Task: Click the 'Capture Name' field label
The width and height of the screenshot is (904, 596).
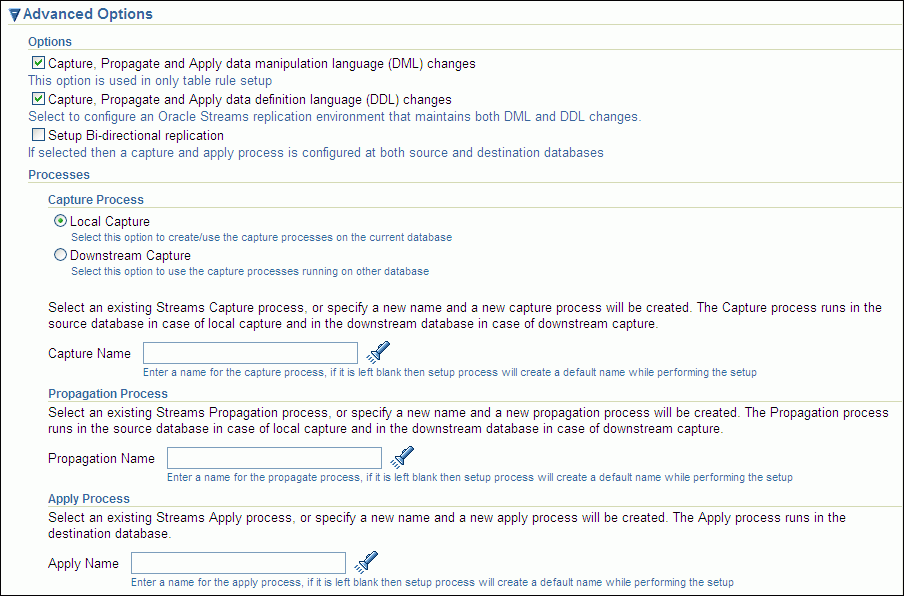Action: 89,353
